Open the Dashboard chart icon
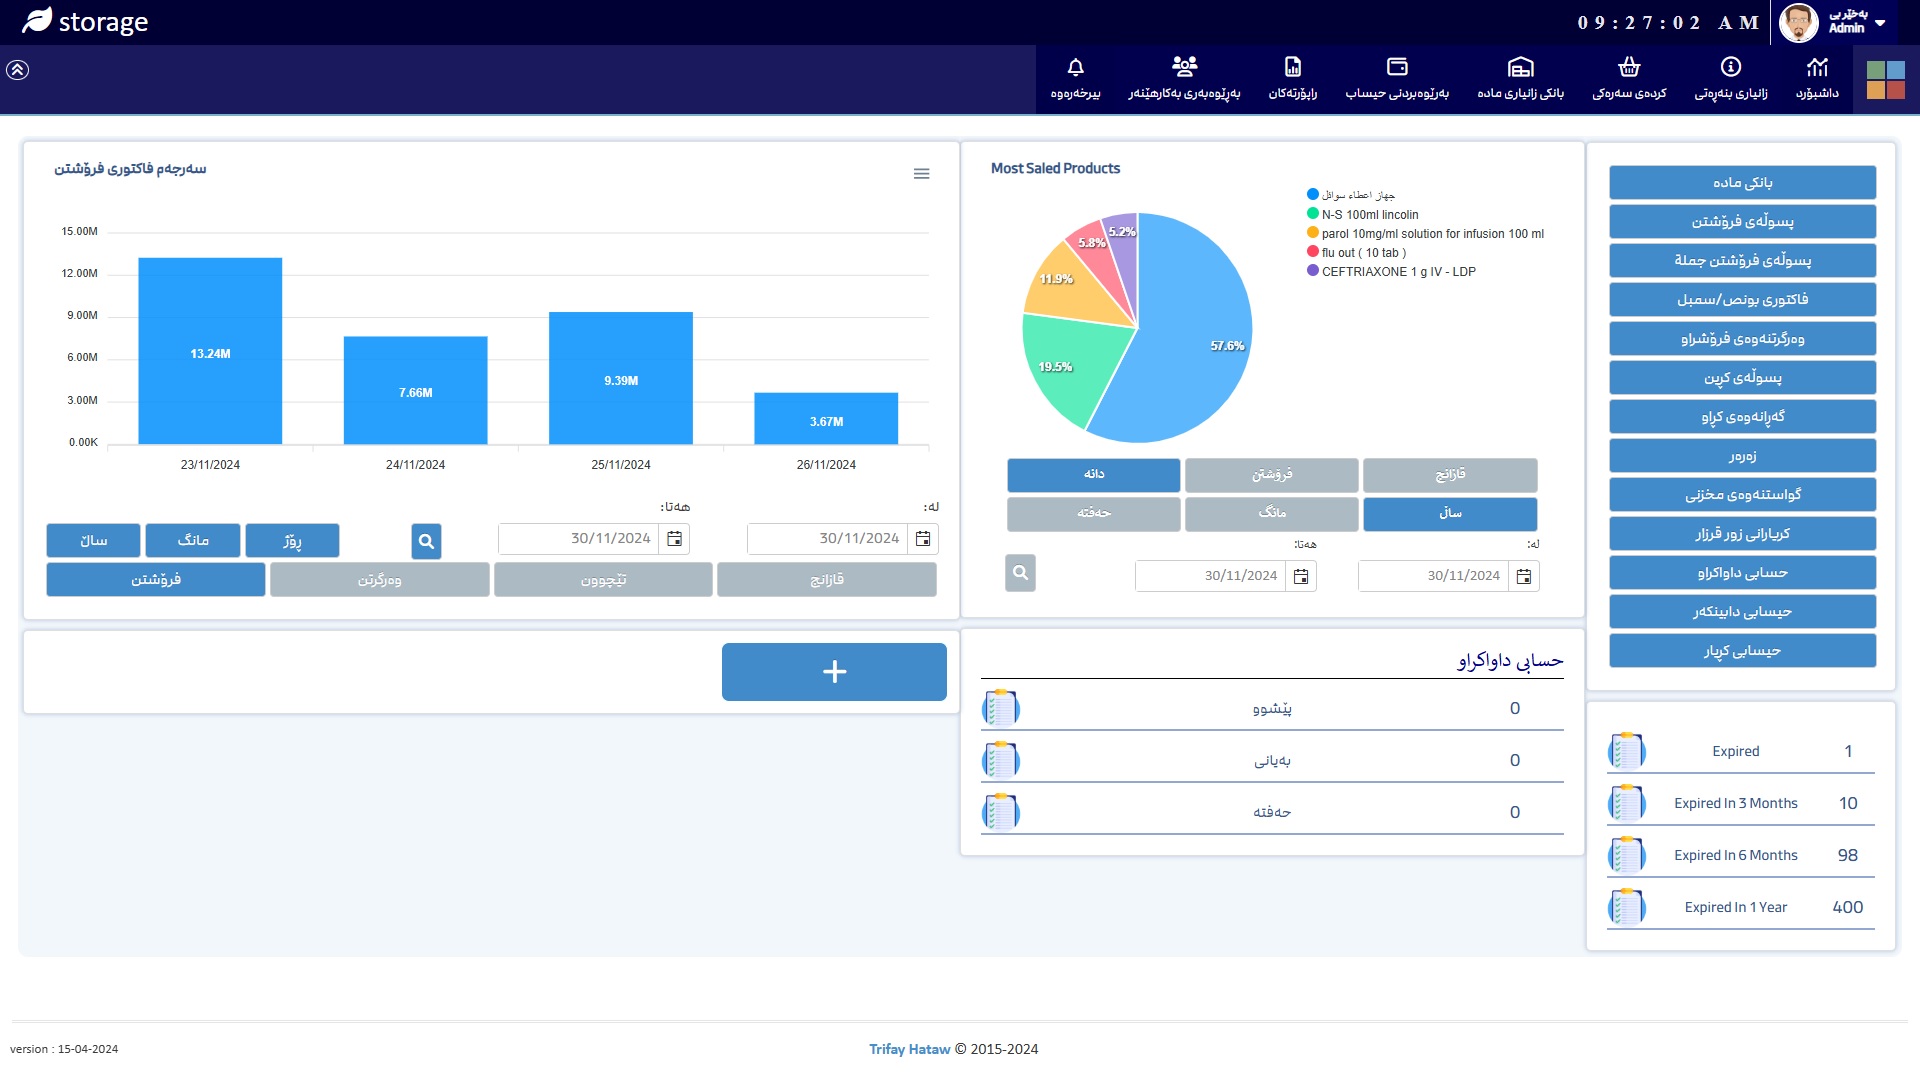The image size is (1920, 1080). click(x=1817, y=67)
